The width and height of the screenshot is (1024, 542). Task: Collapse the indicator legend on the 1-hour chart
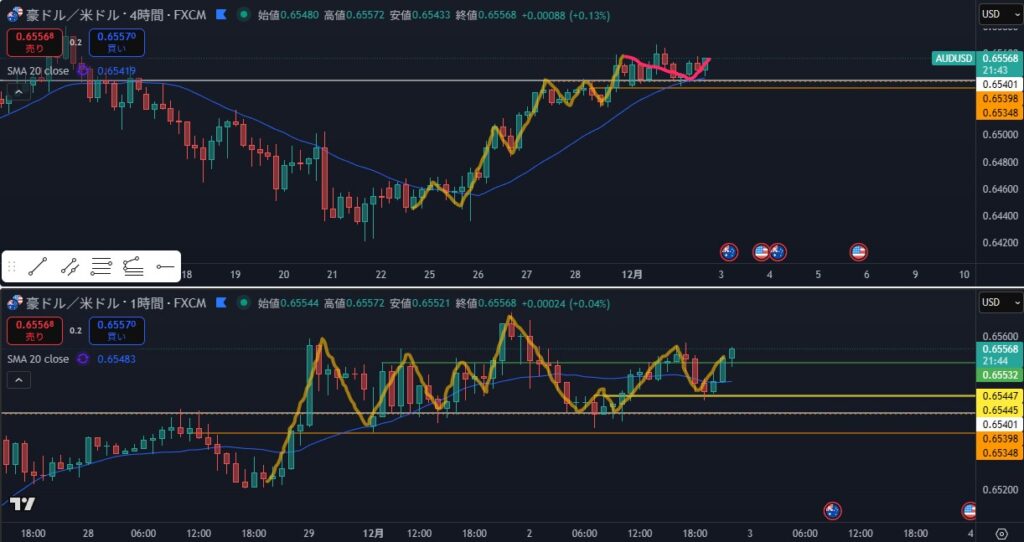click(x=19, y=380)
